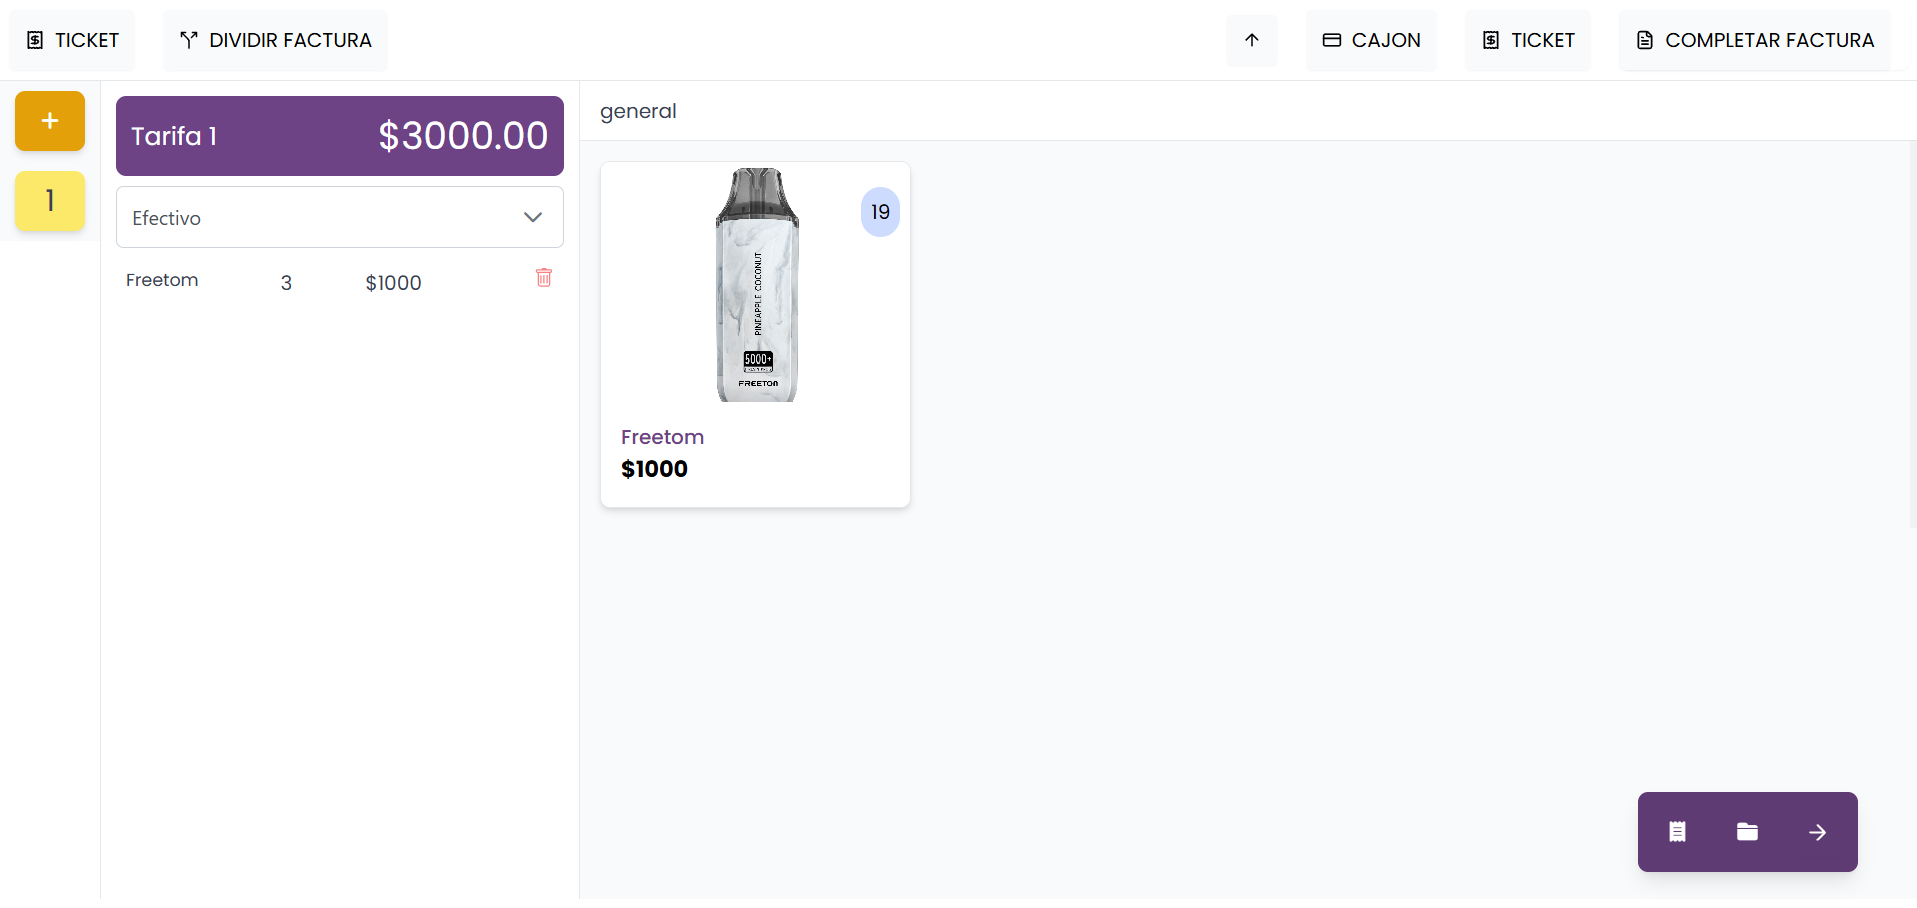Open DIVIDIR FACTURA to split invoice
1917x908 pixels.
click(275, 40)
